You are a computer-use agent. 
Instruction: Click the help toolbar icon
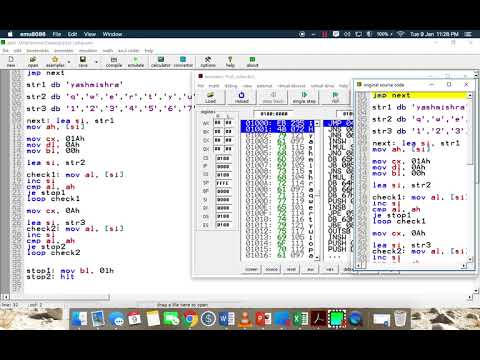[230, 62]
